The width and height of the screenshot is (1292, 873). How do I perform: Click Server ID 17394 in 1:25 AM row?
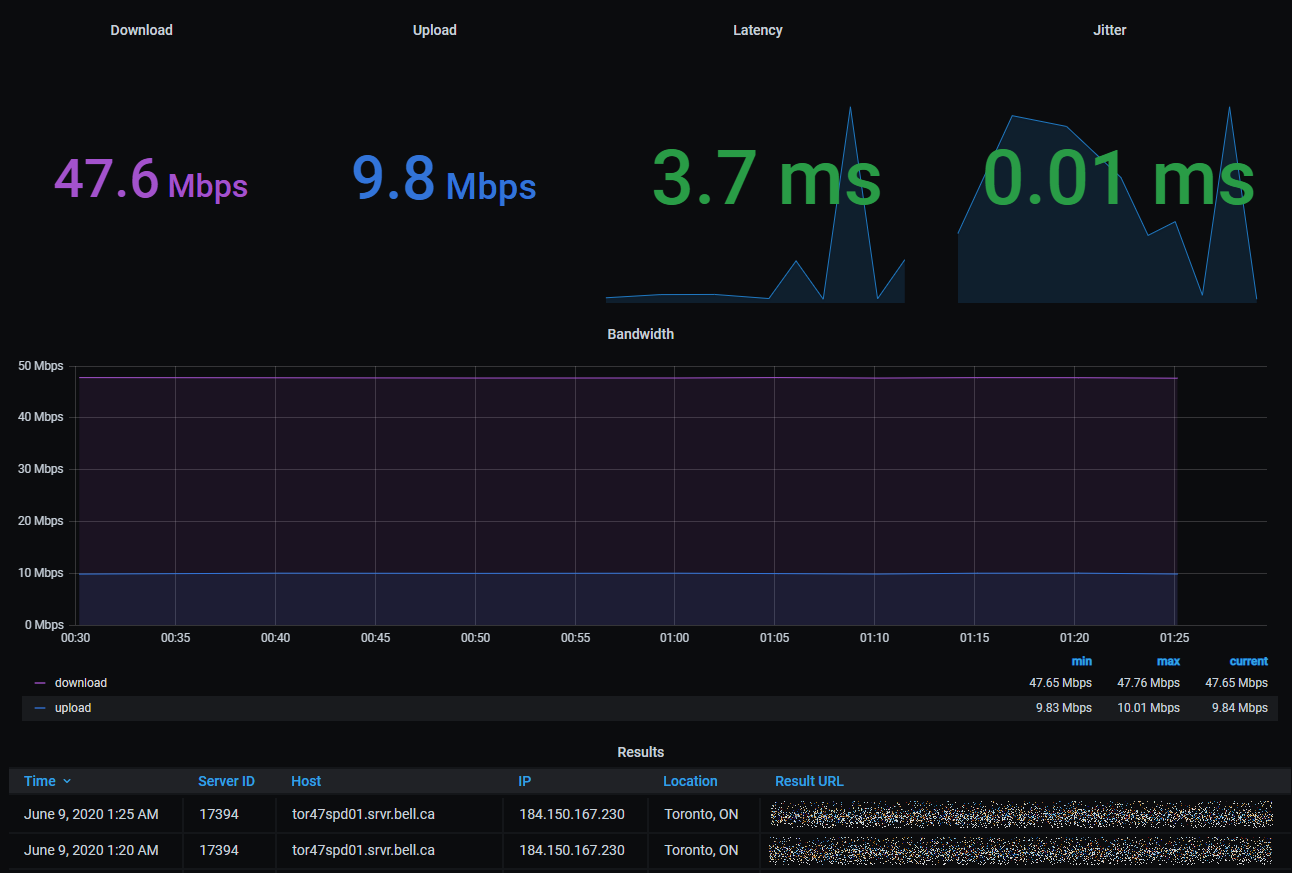(x=219, y=814)
